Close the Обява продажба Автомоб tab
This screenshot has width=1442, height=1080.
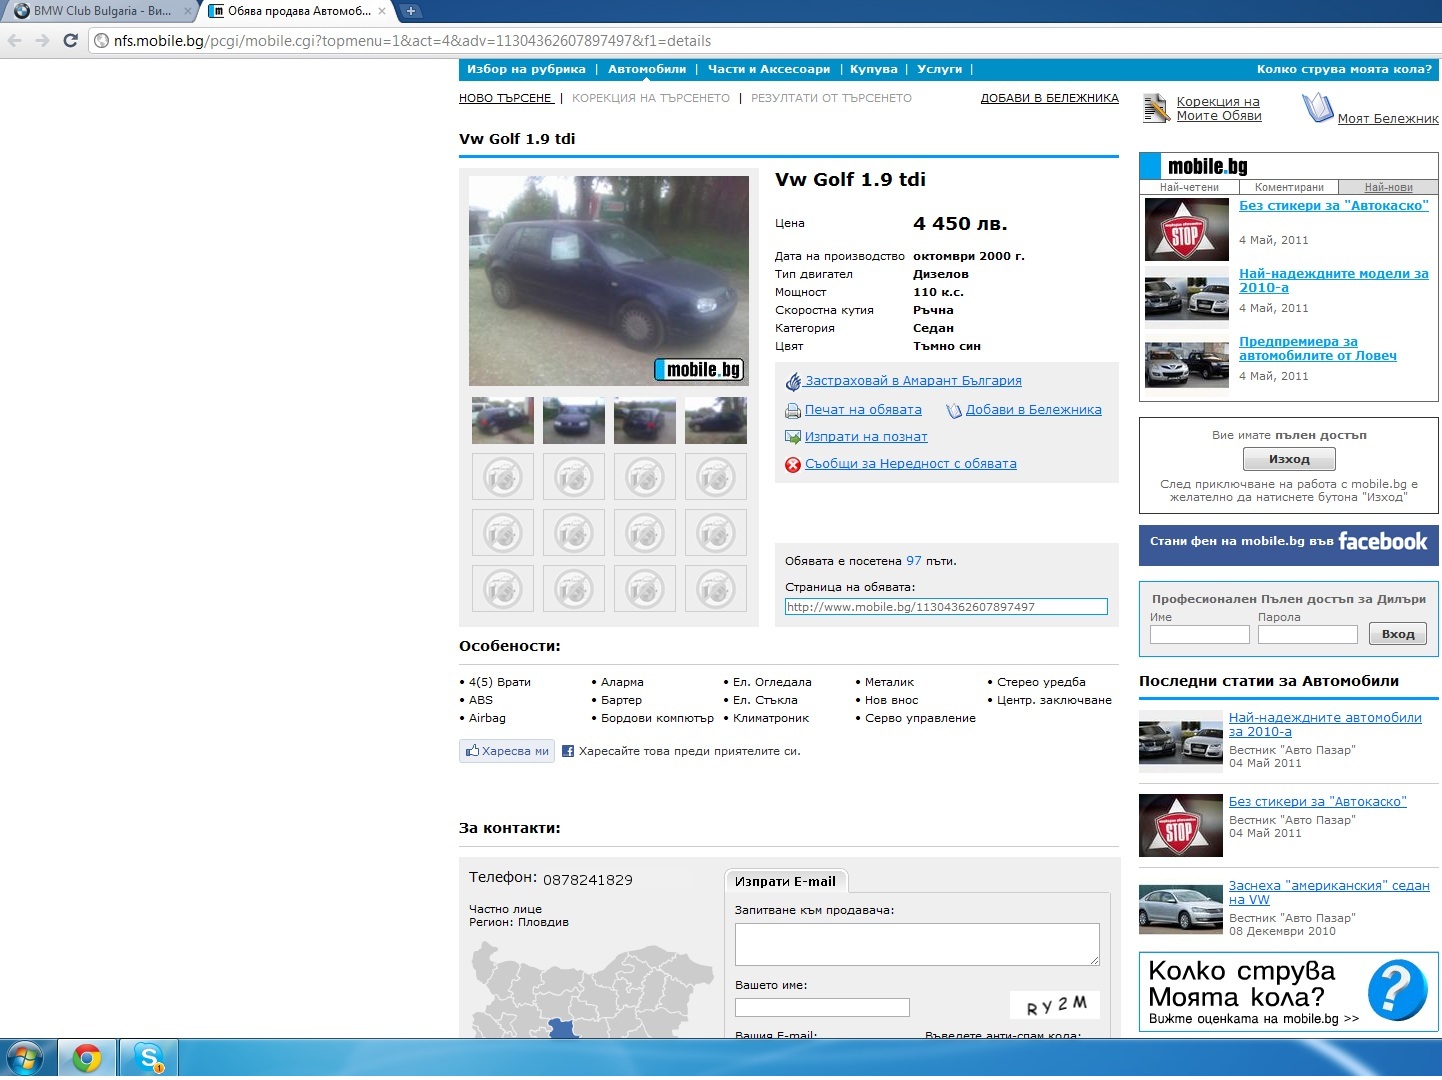382,11
